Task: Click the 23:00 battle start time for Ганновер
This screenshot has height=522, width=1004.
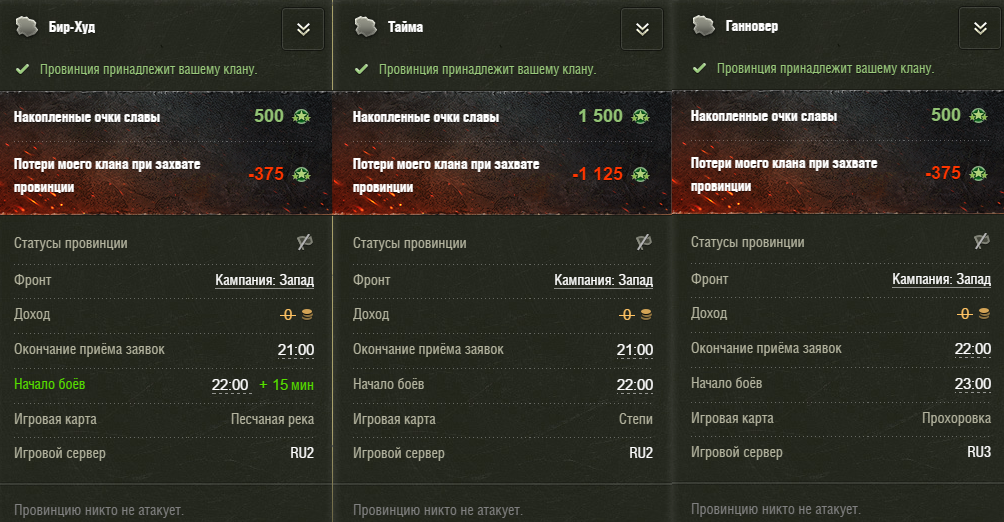Action: point(973,384)
